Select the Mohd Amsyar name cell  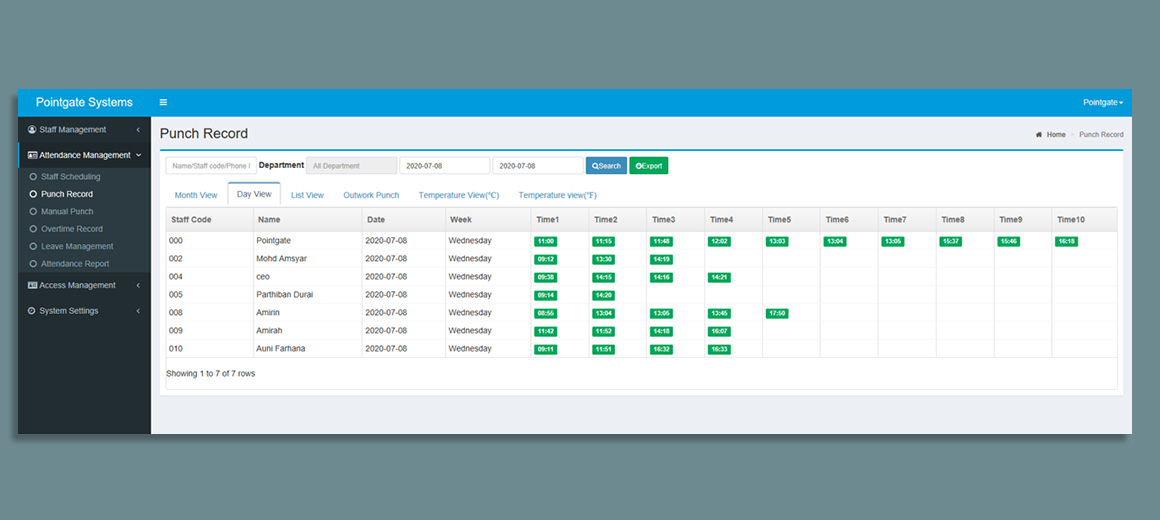pos(308,259)
